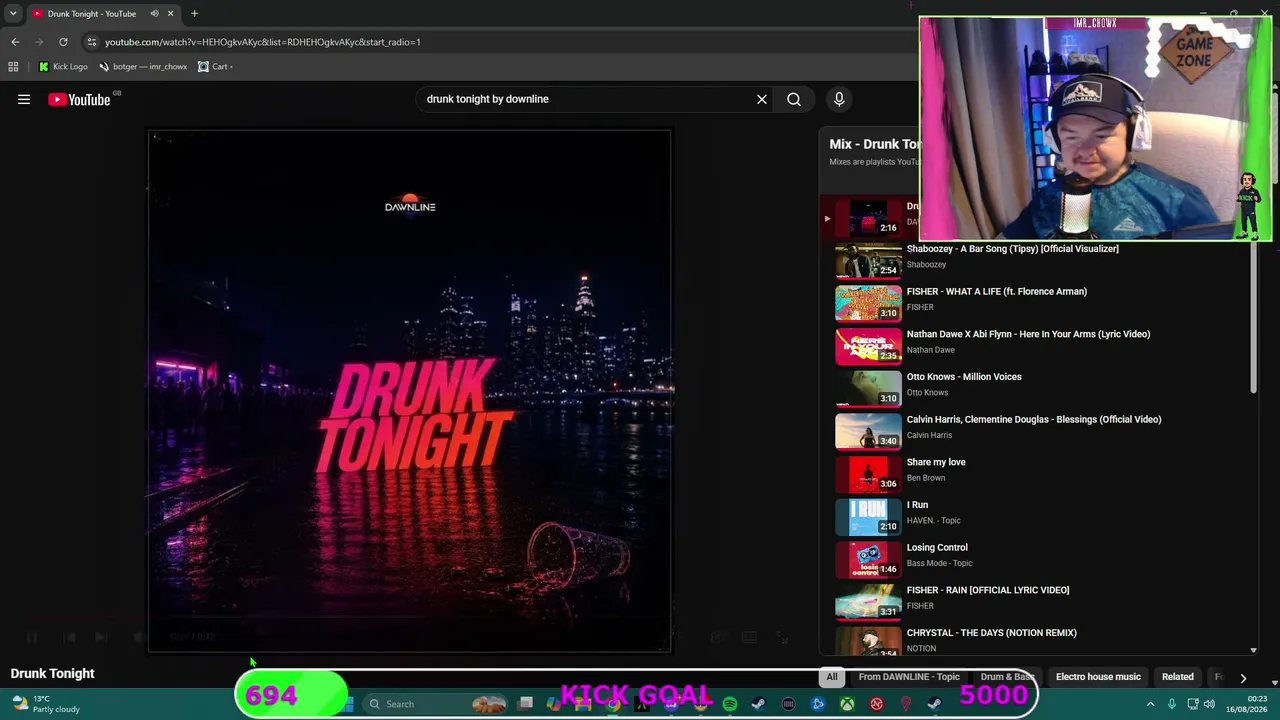This screenshot has height=720, width=1280.
Task: Select the Related filter chip
Action: tap(1178, 677)
